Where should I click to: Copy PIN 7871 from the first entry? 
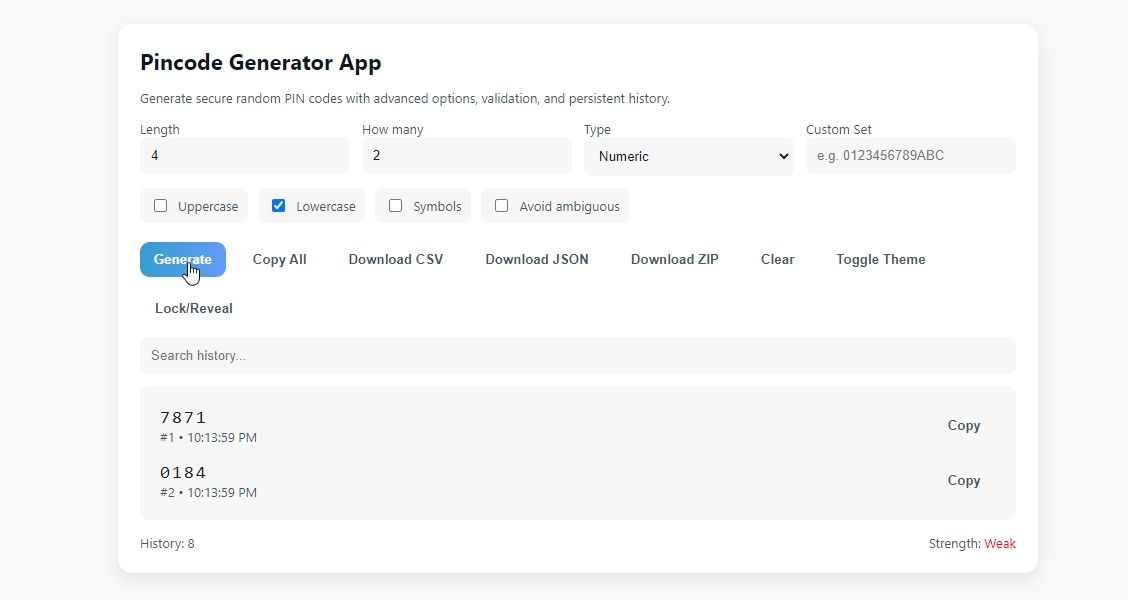963,425
